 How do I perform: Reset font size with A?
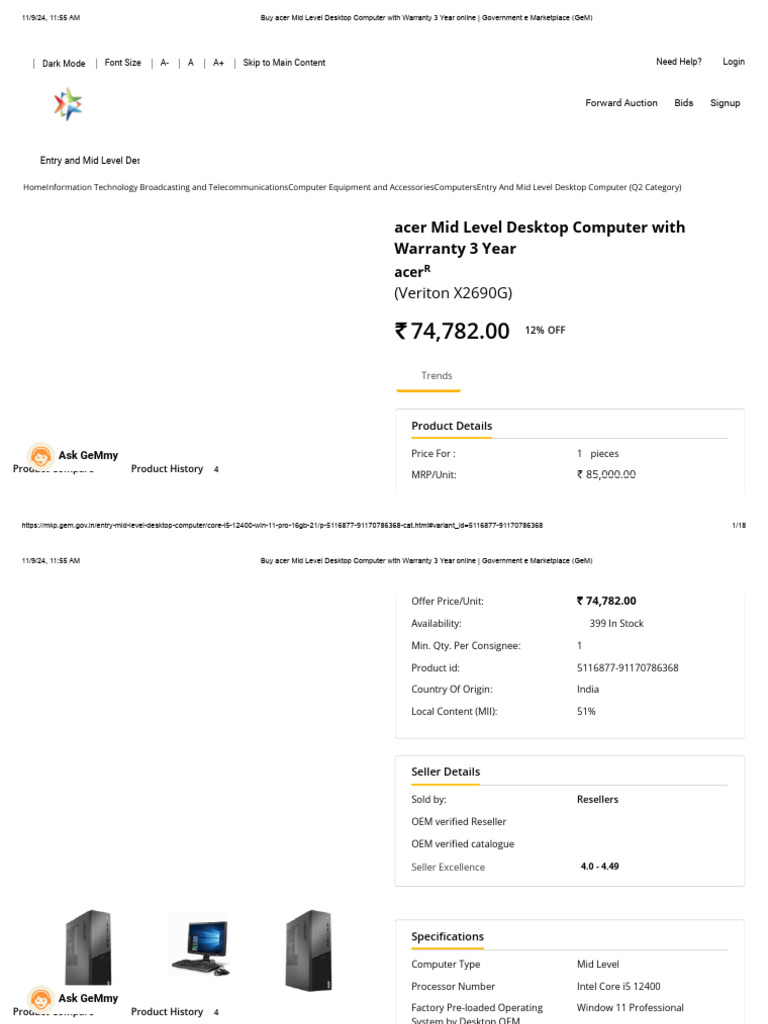(191, 63)
